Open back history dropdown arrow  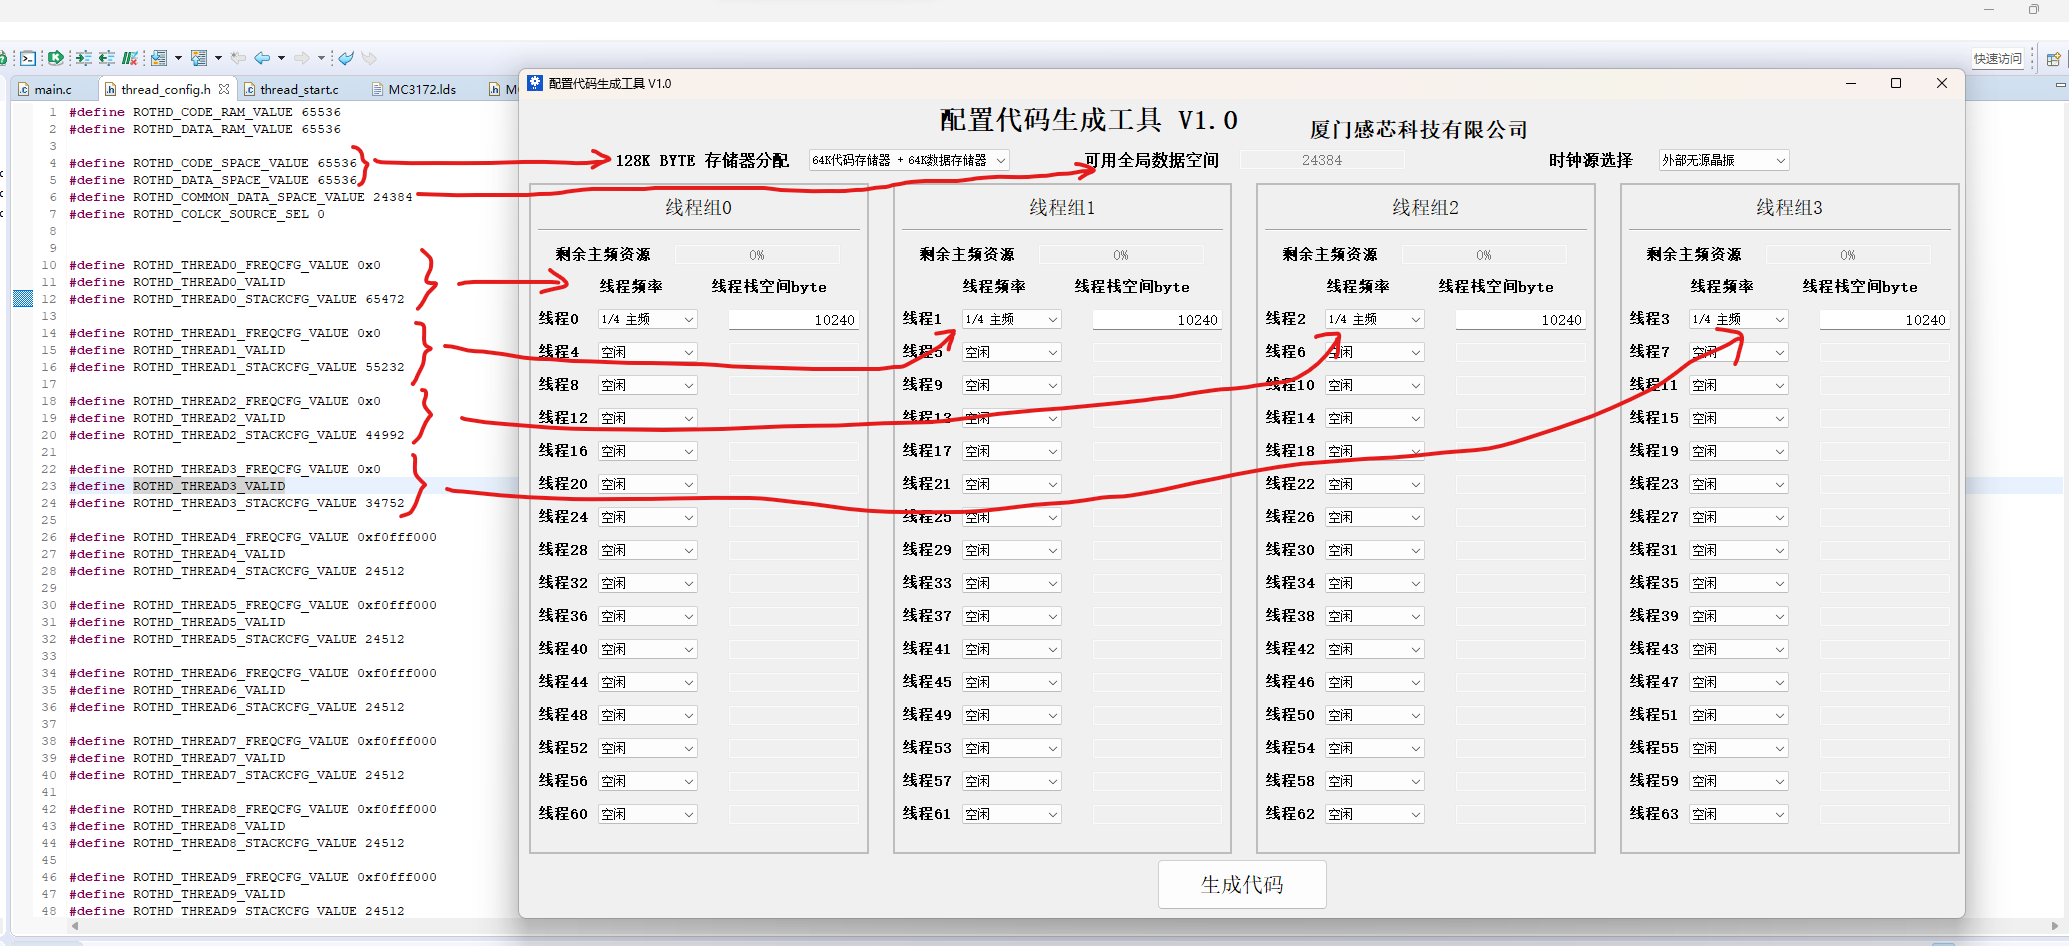click(x=281, y=58)
